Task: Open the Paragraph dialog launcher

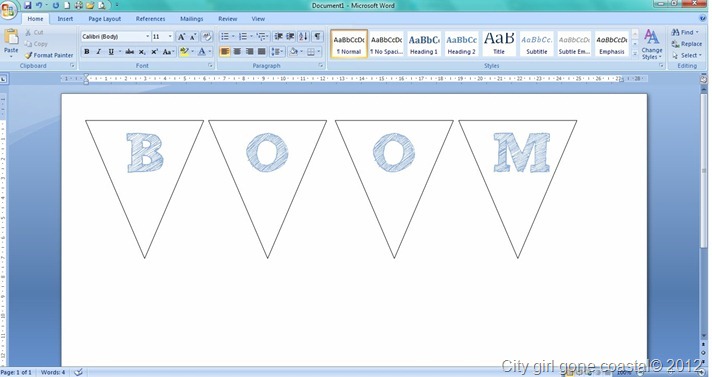Action: click(x=321, y=66)
